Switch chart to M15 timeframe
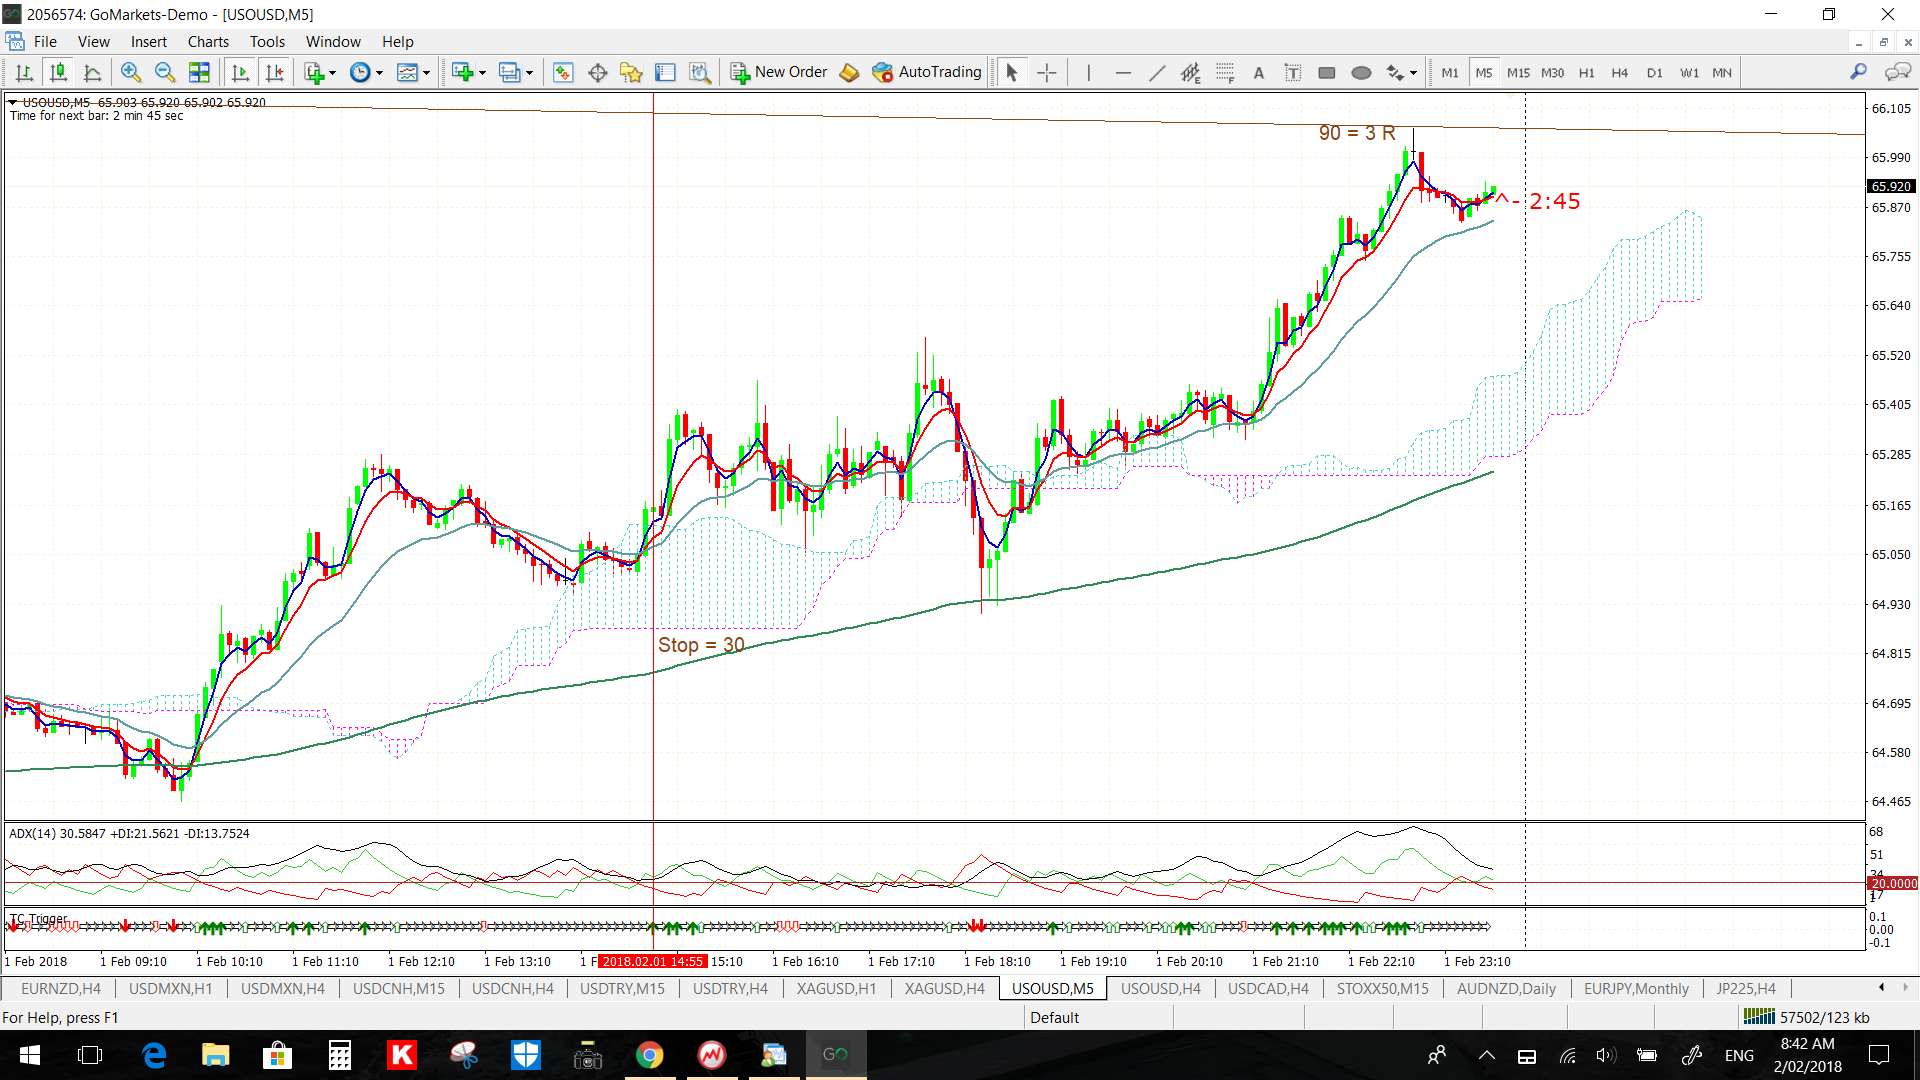This screenshot has height=1080, width=1920. pyautogui.click(x=1518, y=72)
